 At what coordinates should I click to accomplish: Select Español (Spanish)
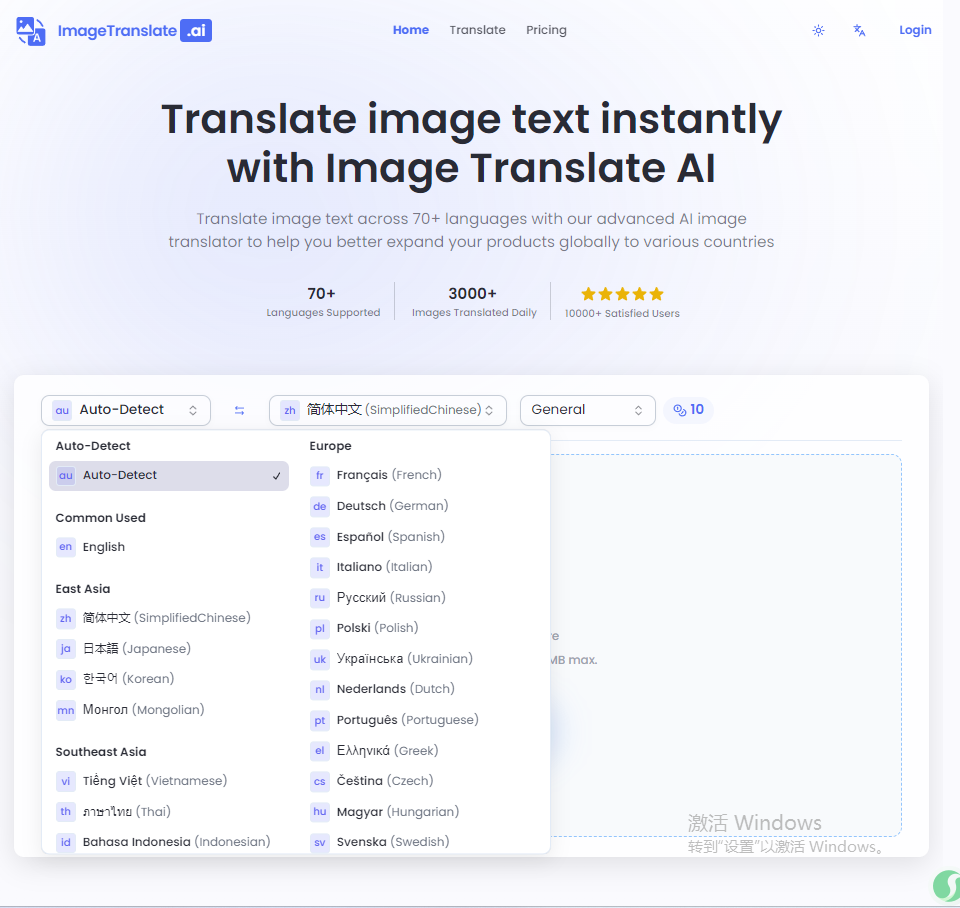(x=422, y=536)
